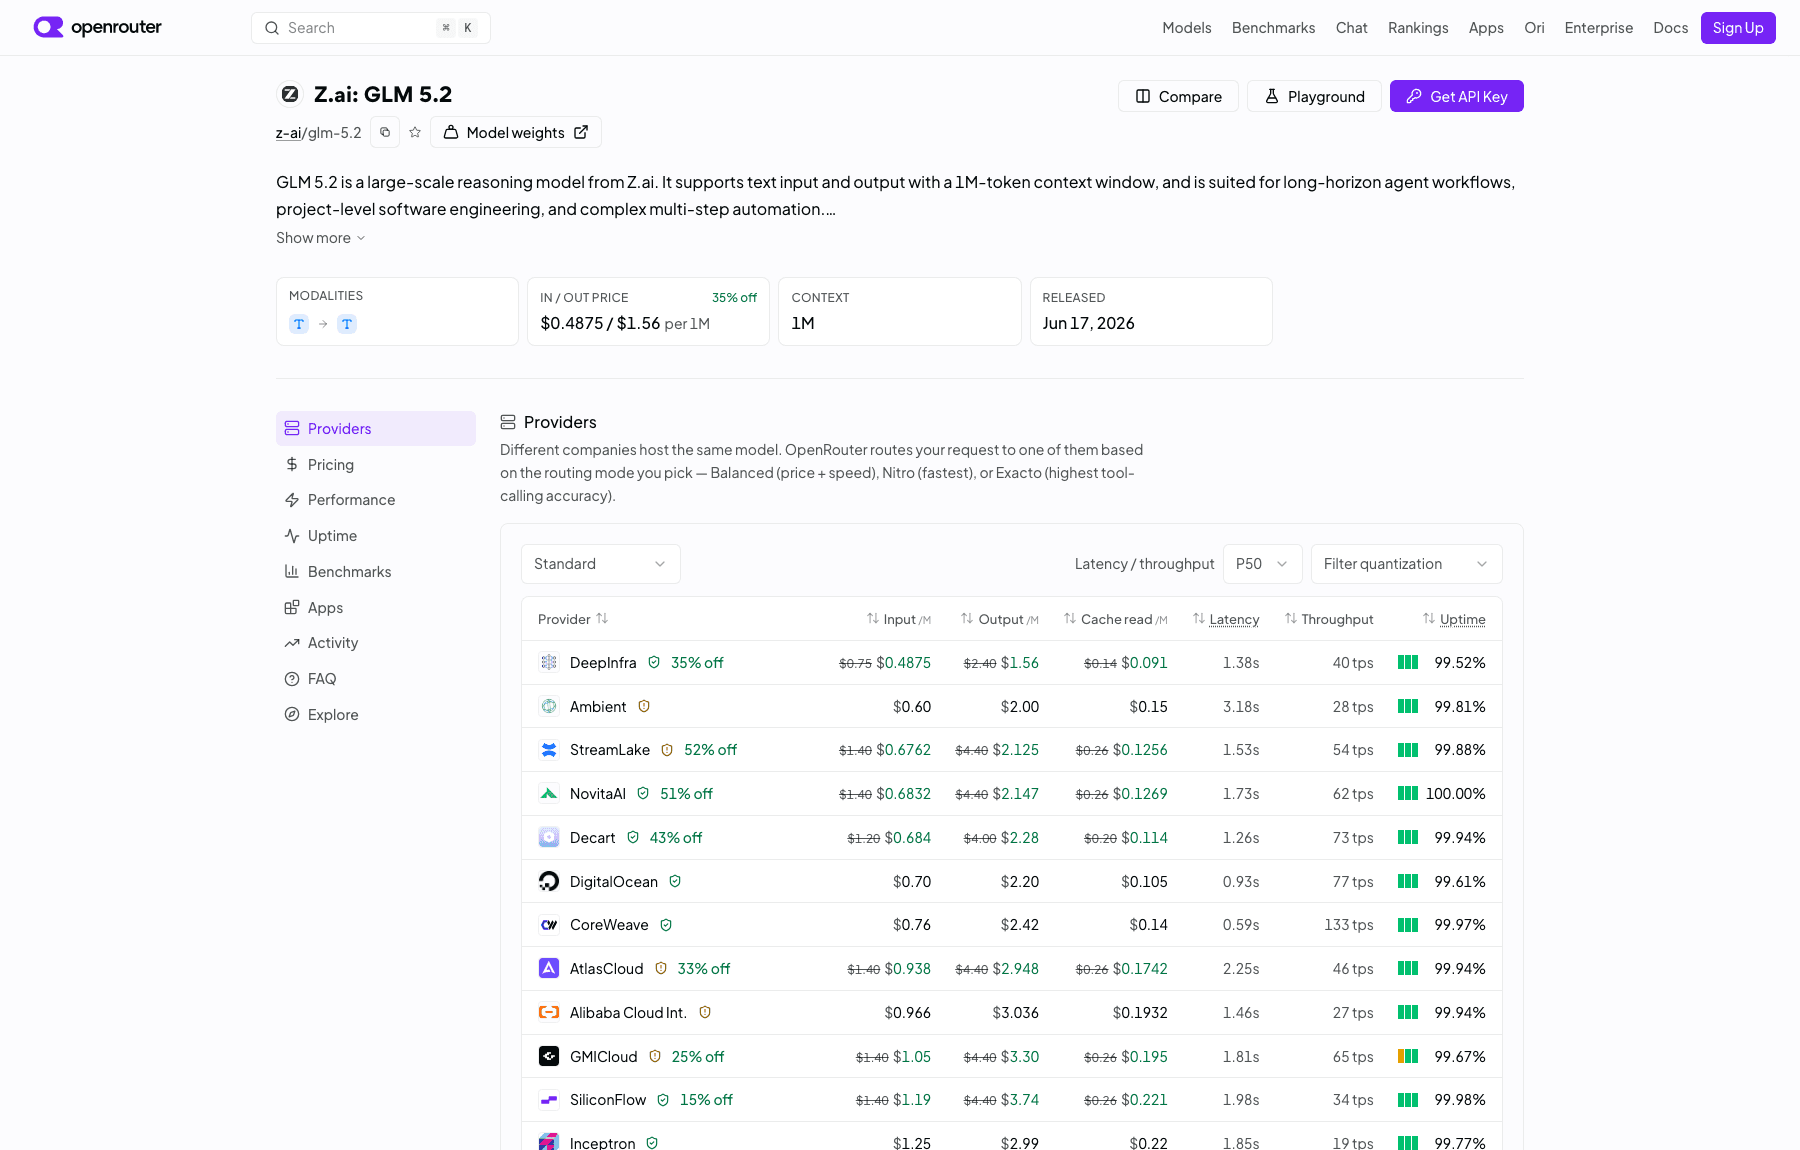
Task: Click Alibaba Cloud Int. provider logo
Action: coord(549,1012)
